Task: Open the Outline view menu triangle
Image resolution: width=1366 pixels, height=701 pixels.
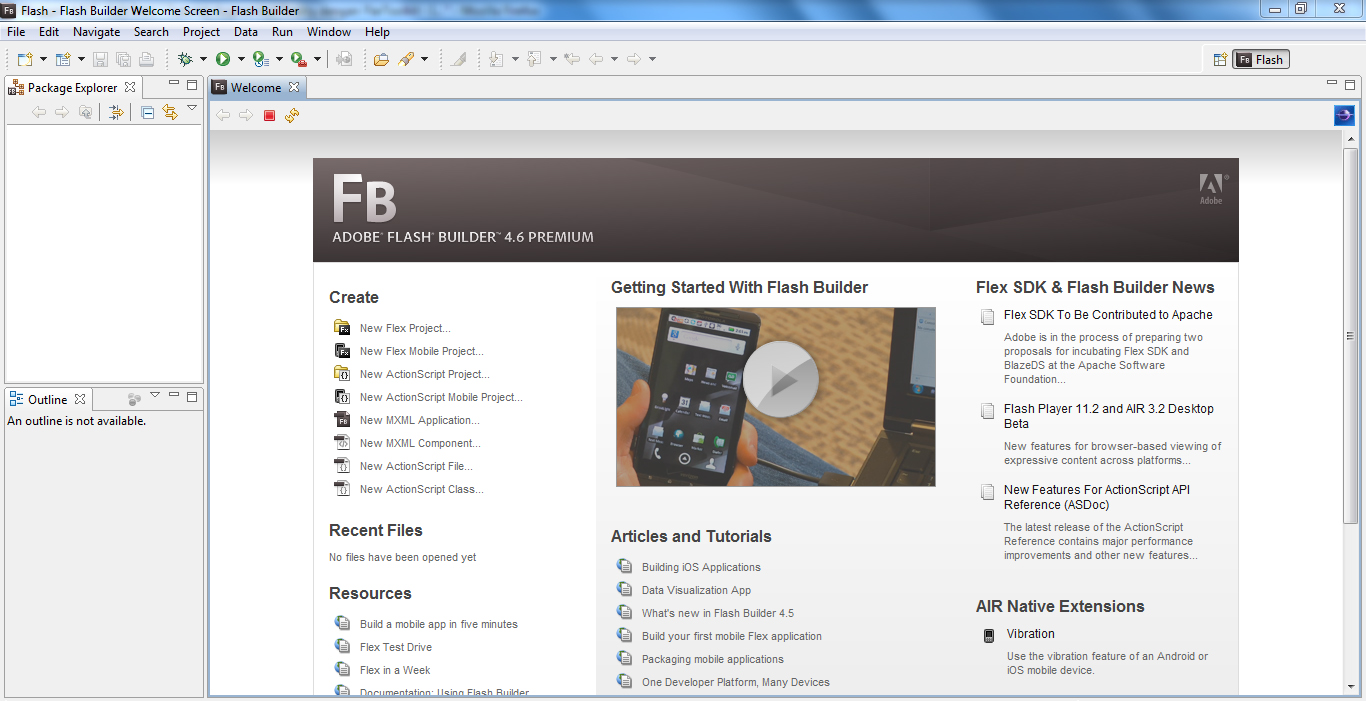Action: pos(155,396)
